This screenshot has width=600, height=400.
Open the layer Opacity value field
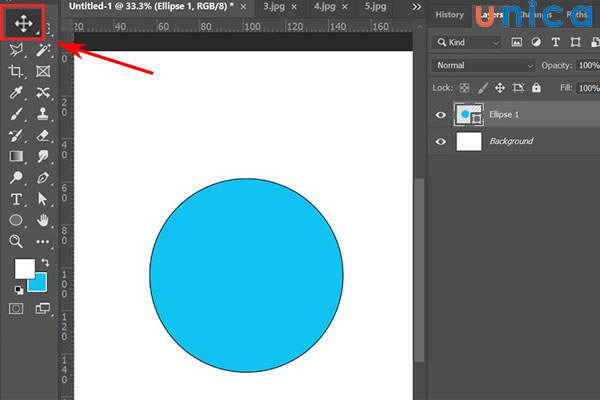588,65
